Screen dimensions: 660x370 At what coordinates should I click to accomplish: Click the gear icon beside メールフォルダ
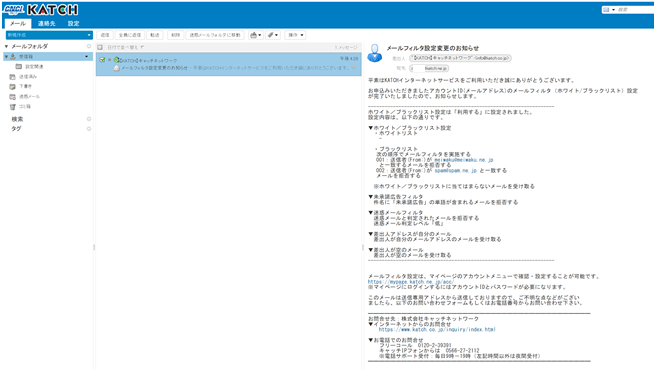(x=89, y=46)
